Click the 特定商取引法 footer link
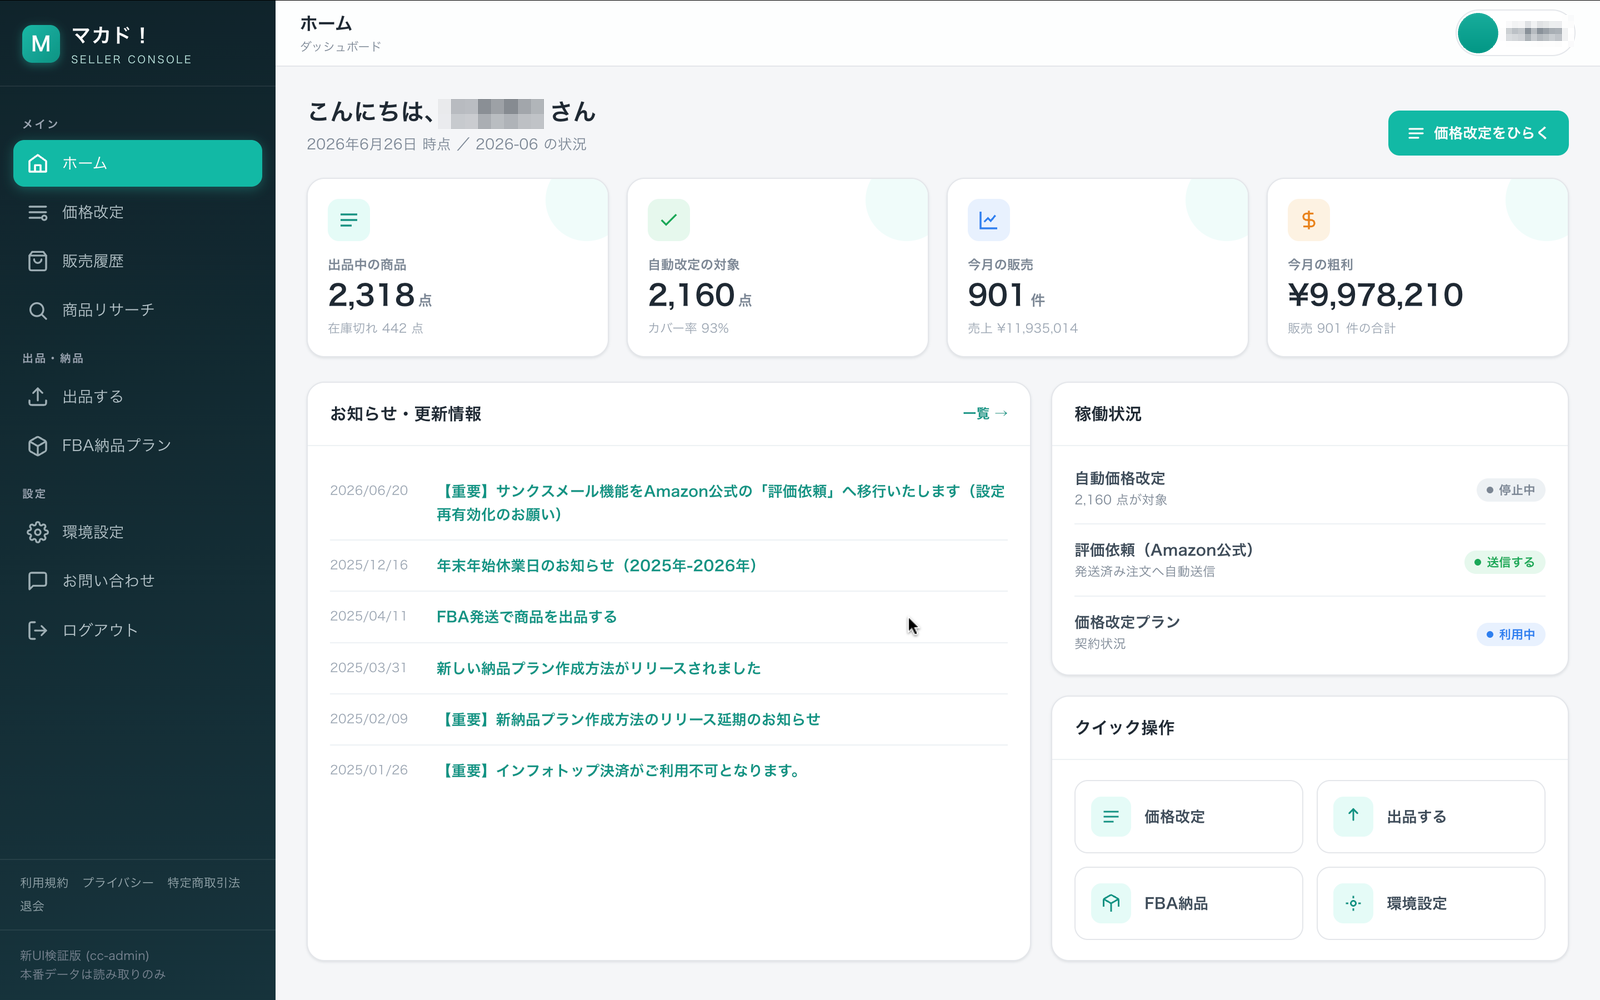Screen dimensions: 1600x1000 click(204, 883)
